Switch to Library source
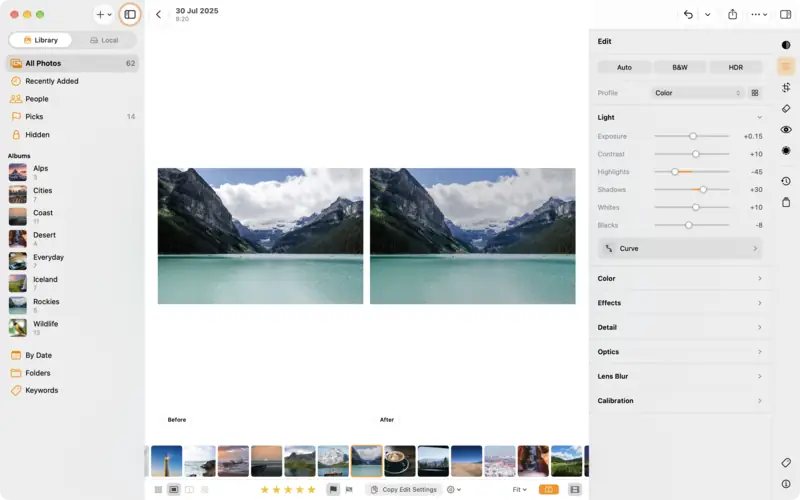Viewport: 800px width, 500px height. point(40,40)
